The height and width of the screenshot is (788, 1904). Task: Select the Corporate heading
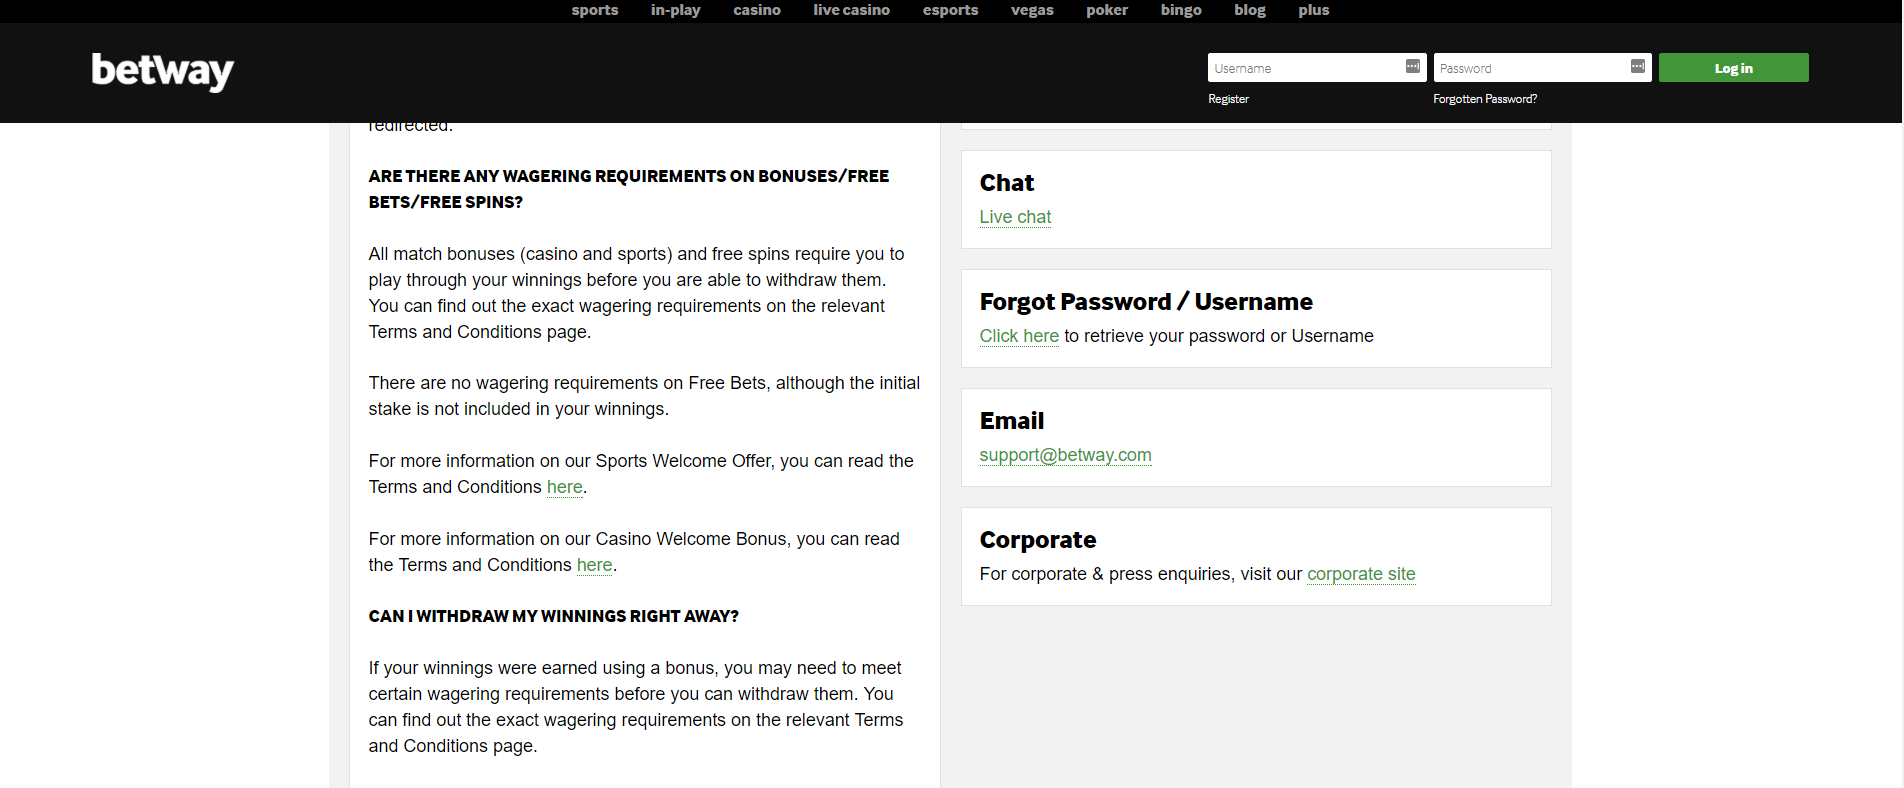point(1038,540)
